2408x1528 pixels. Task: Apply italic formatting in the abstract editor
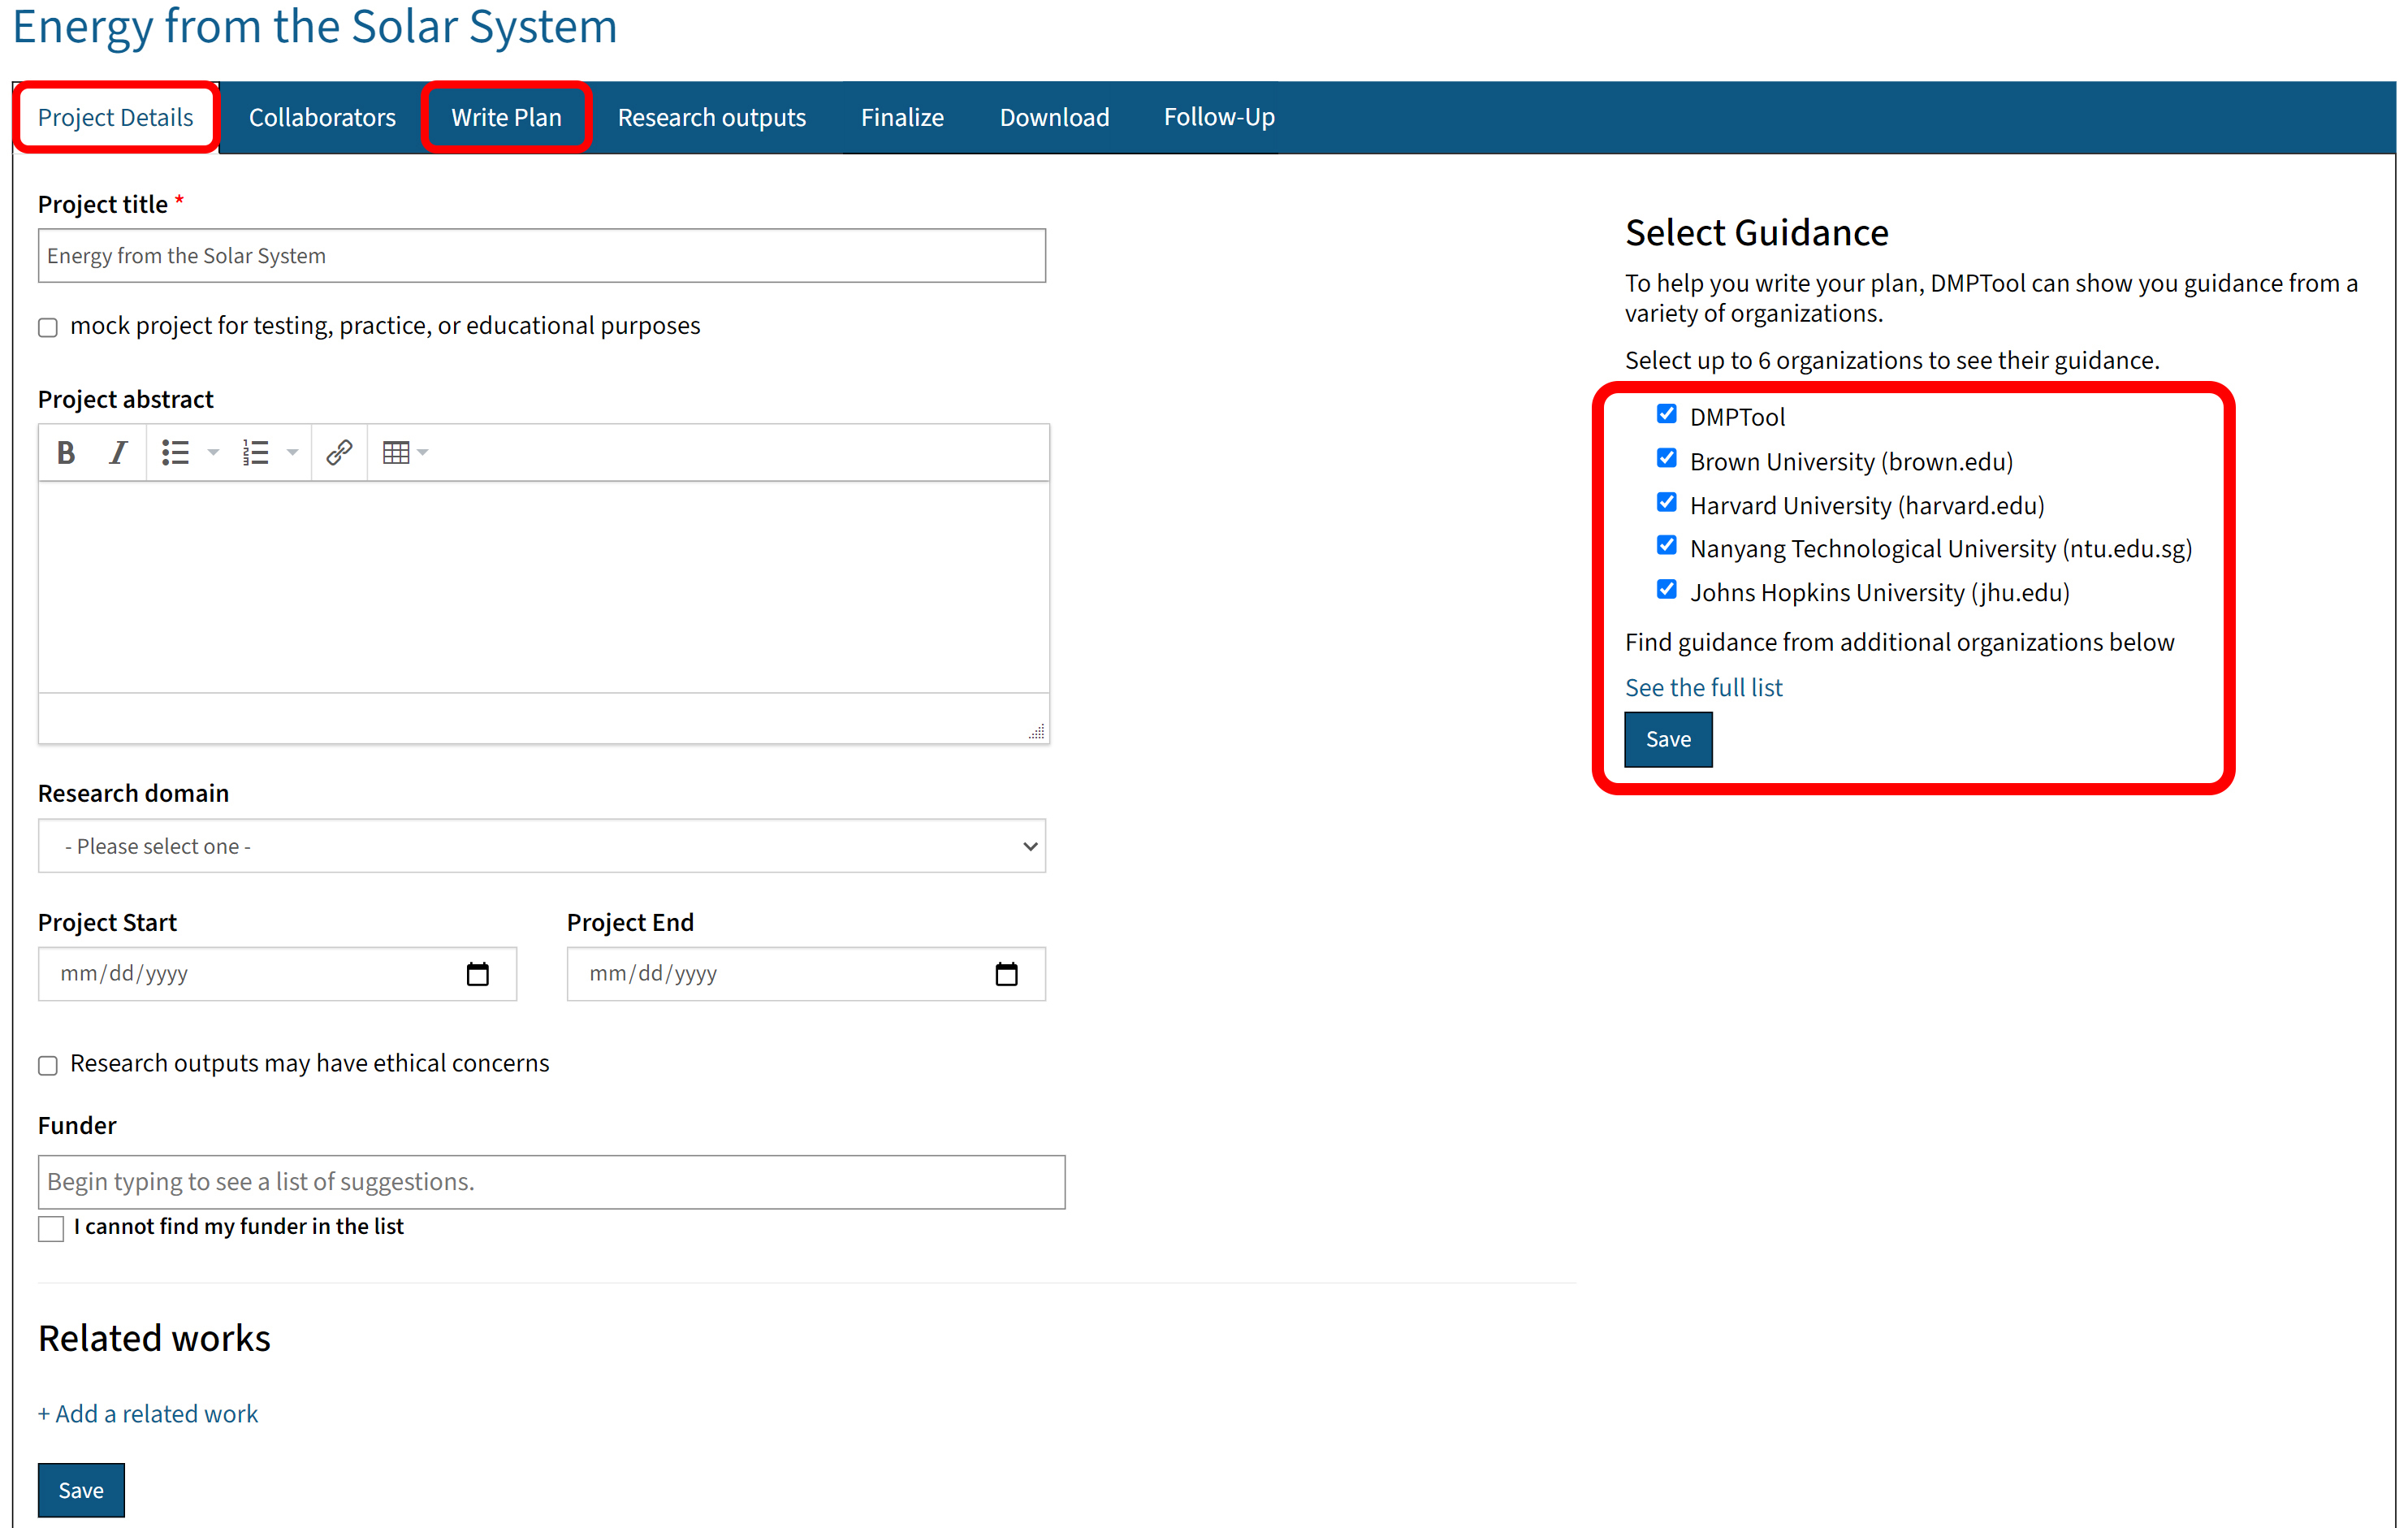point(117,452)
